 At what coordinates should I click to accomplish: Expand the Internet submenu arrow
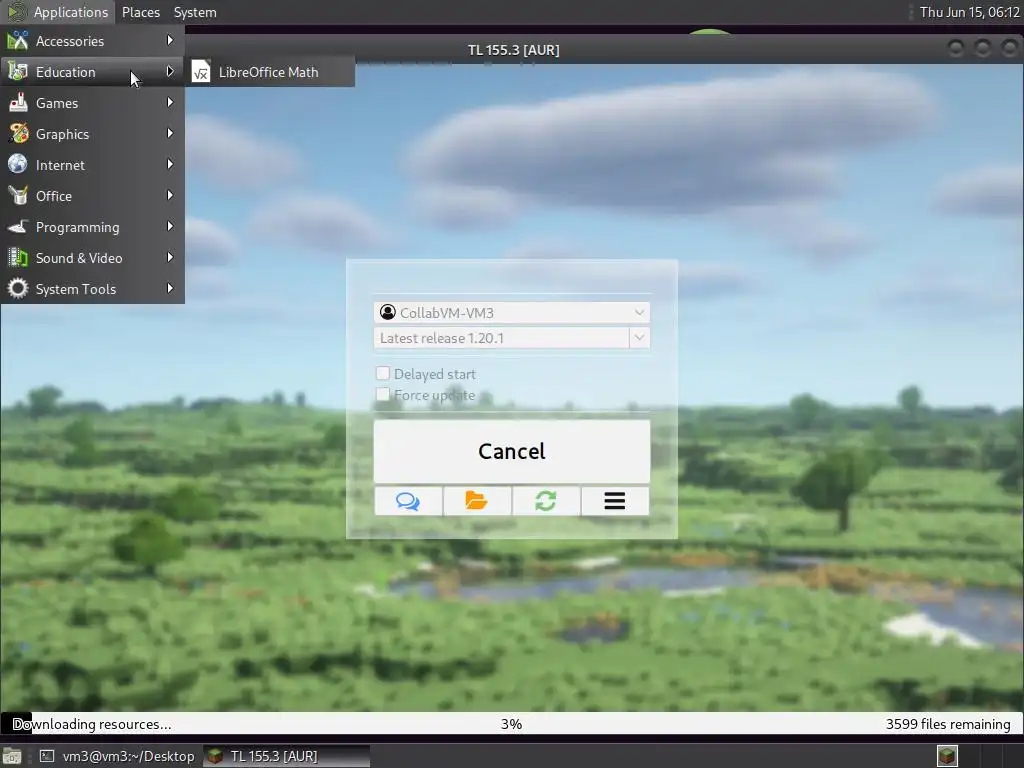(x=170, y=165)
